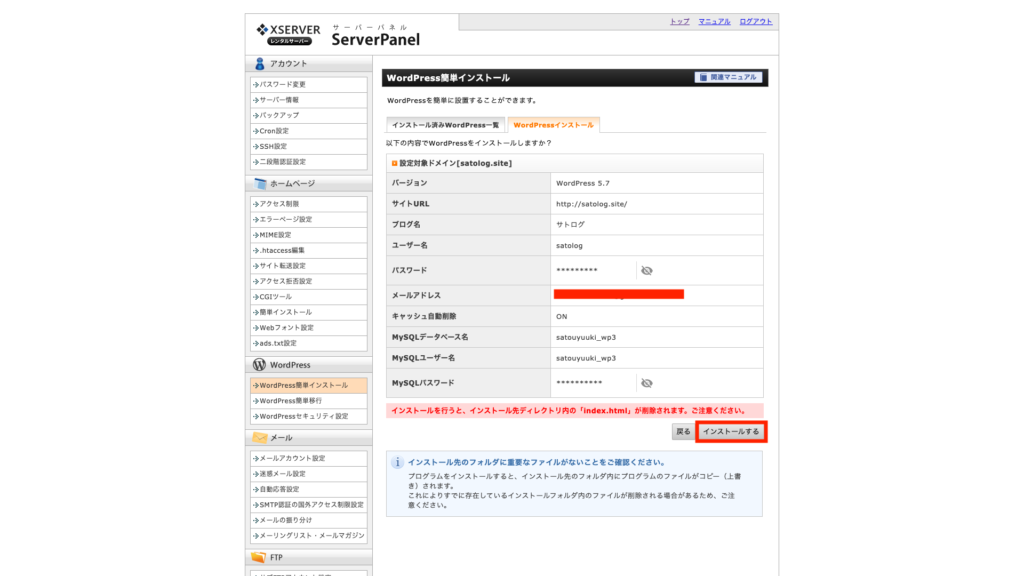Click the version value WordPress 5.7
1024x576 pixels.
583,184
